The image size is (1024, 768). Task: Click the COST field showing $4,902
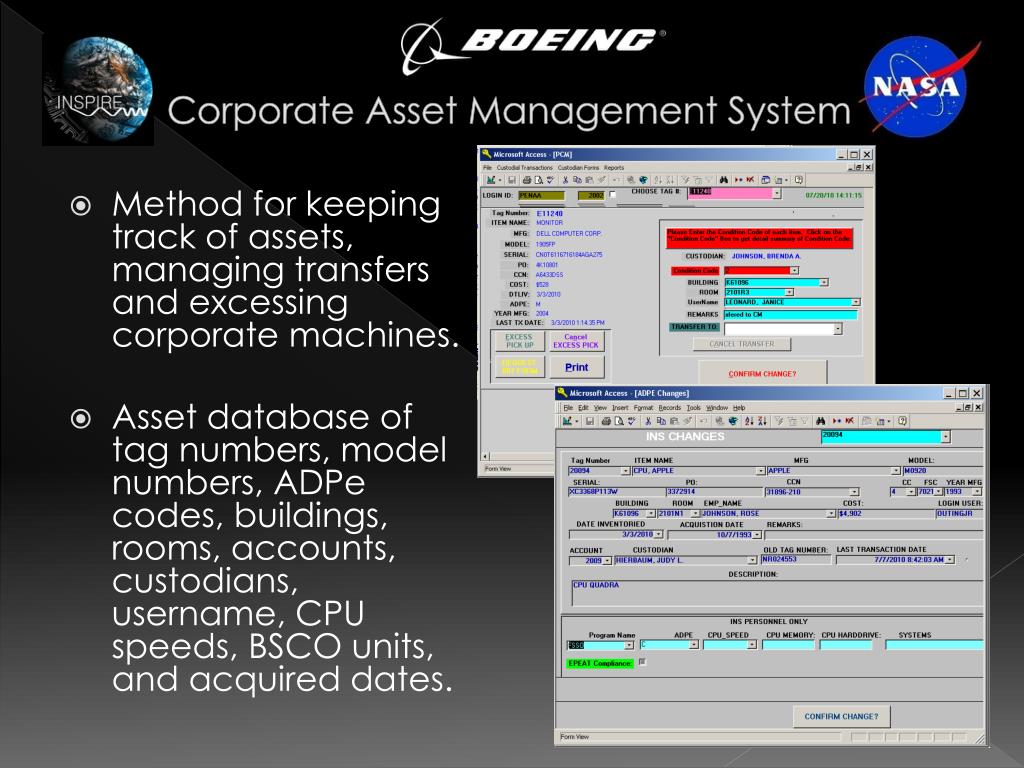(x=884, y=514)
